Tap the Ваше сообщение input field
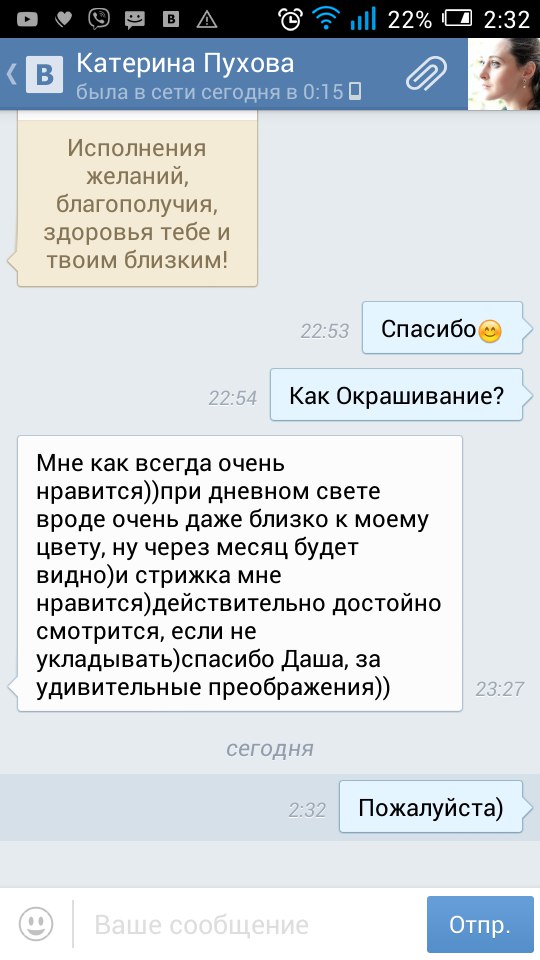The image size is (540, 960). [249, 924]
